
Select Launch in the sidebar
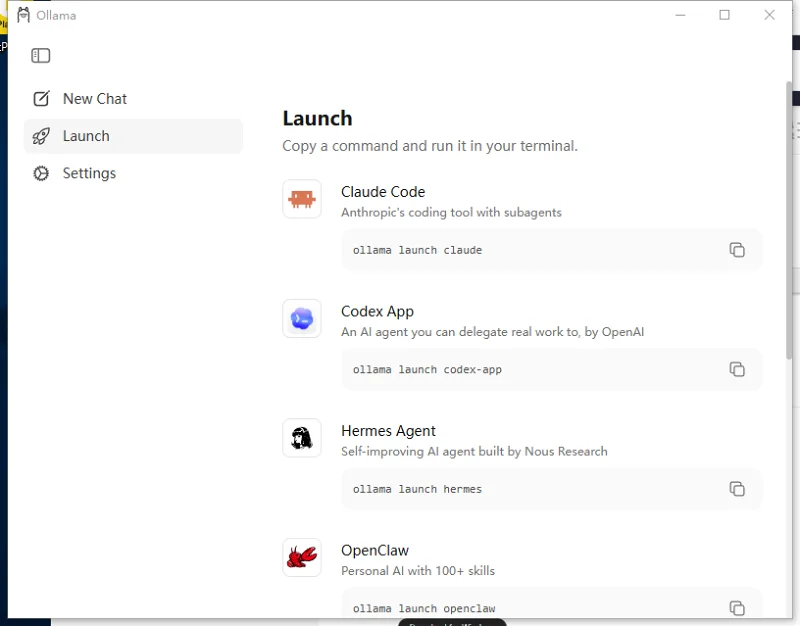[x=133, y=136]
